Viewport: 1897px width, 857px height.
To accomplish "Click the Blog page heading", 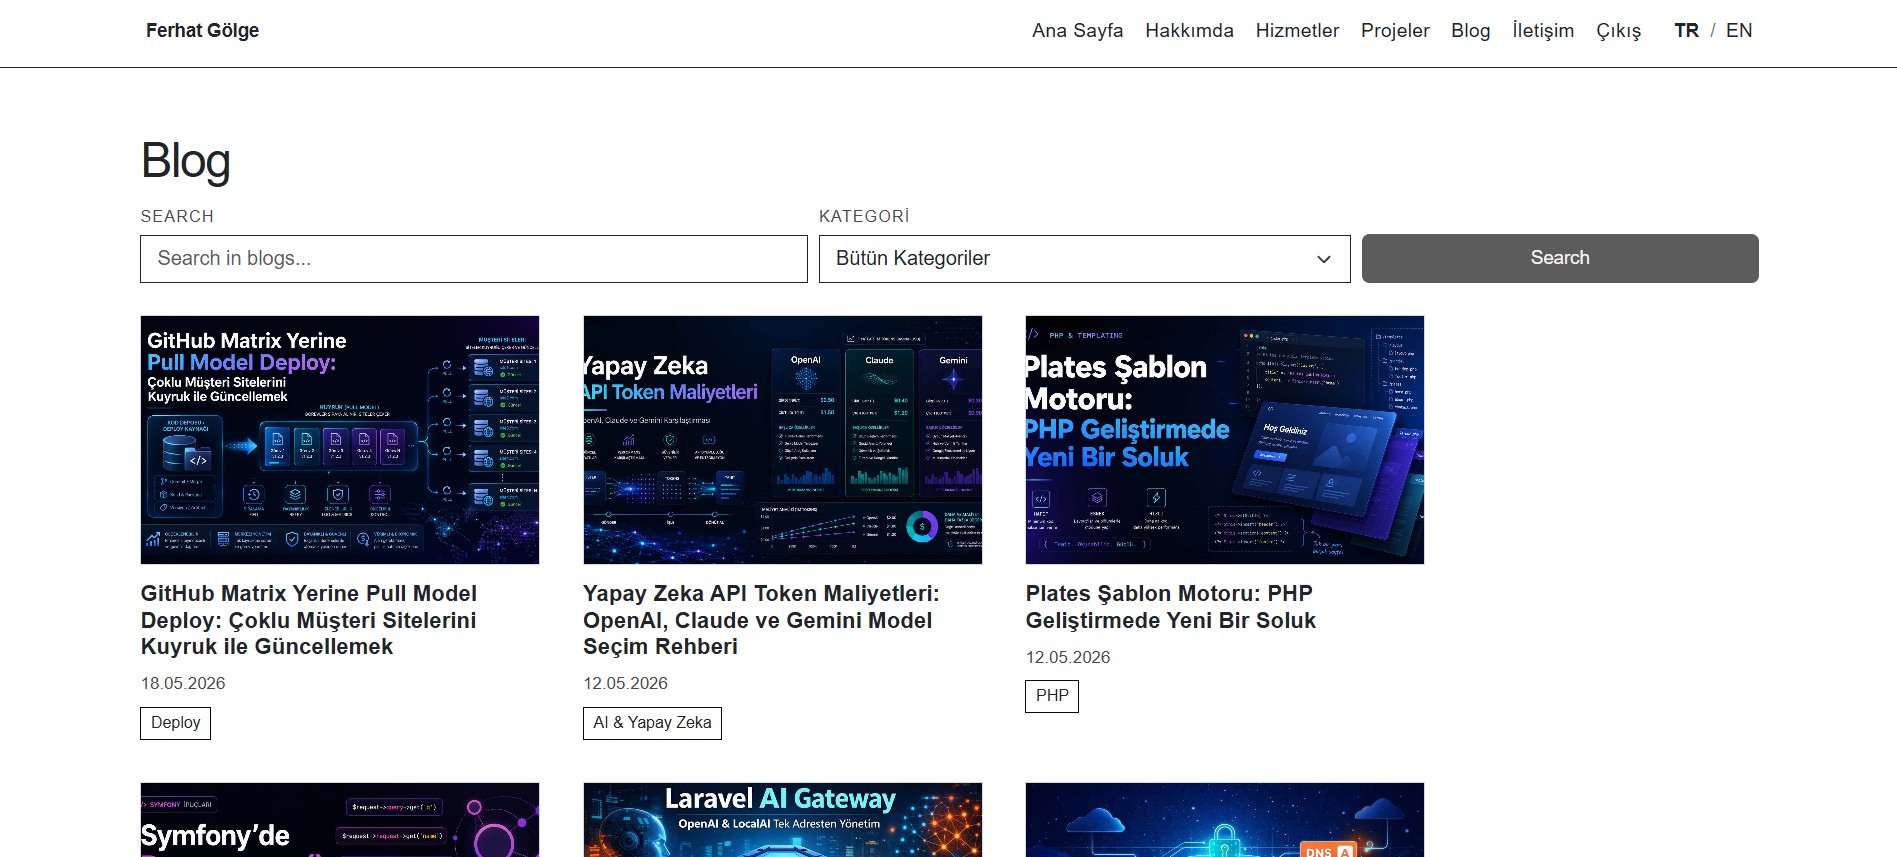I will coord(186,161).
